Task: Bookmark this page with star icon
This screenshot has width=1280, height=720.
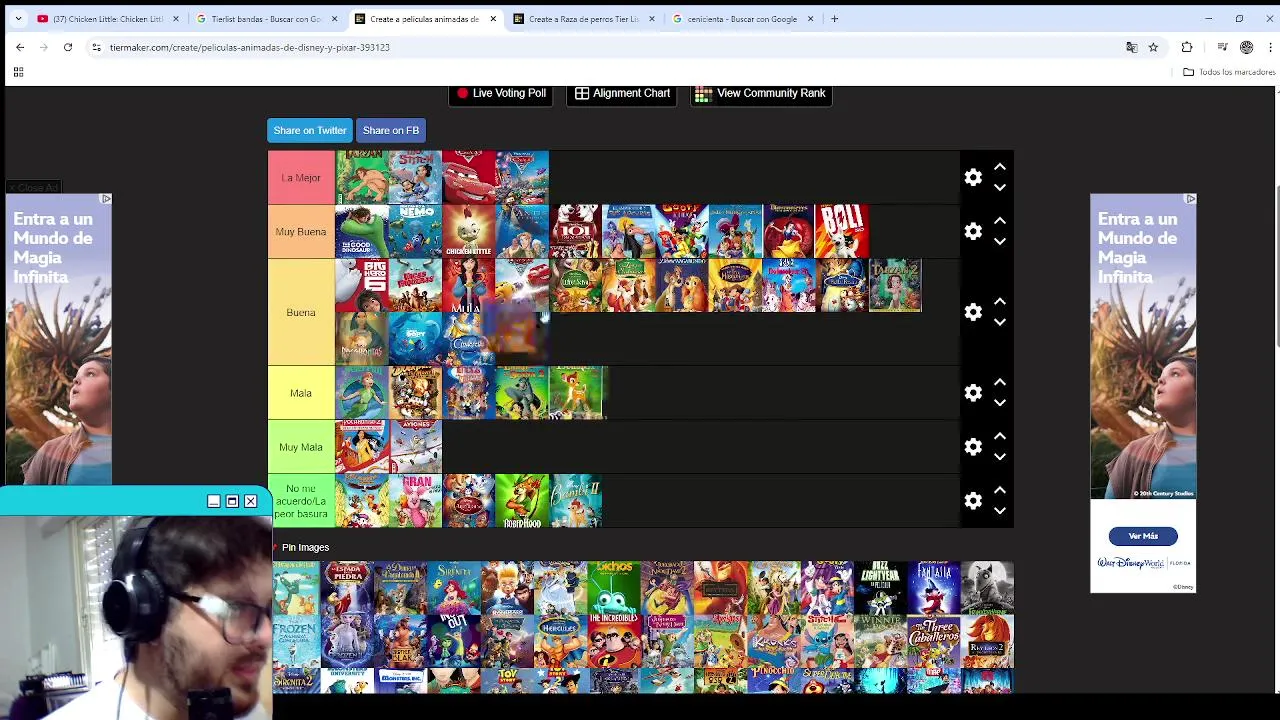Action: (1153, 47)
